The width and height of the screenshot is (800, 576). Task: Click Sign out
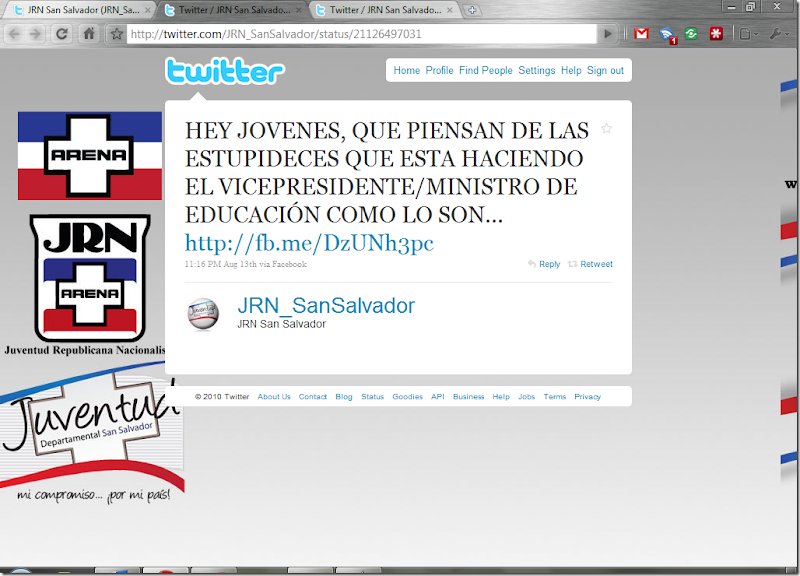[x=605, y=70]
